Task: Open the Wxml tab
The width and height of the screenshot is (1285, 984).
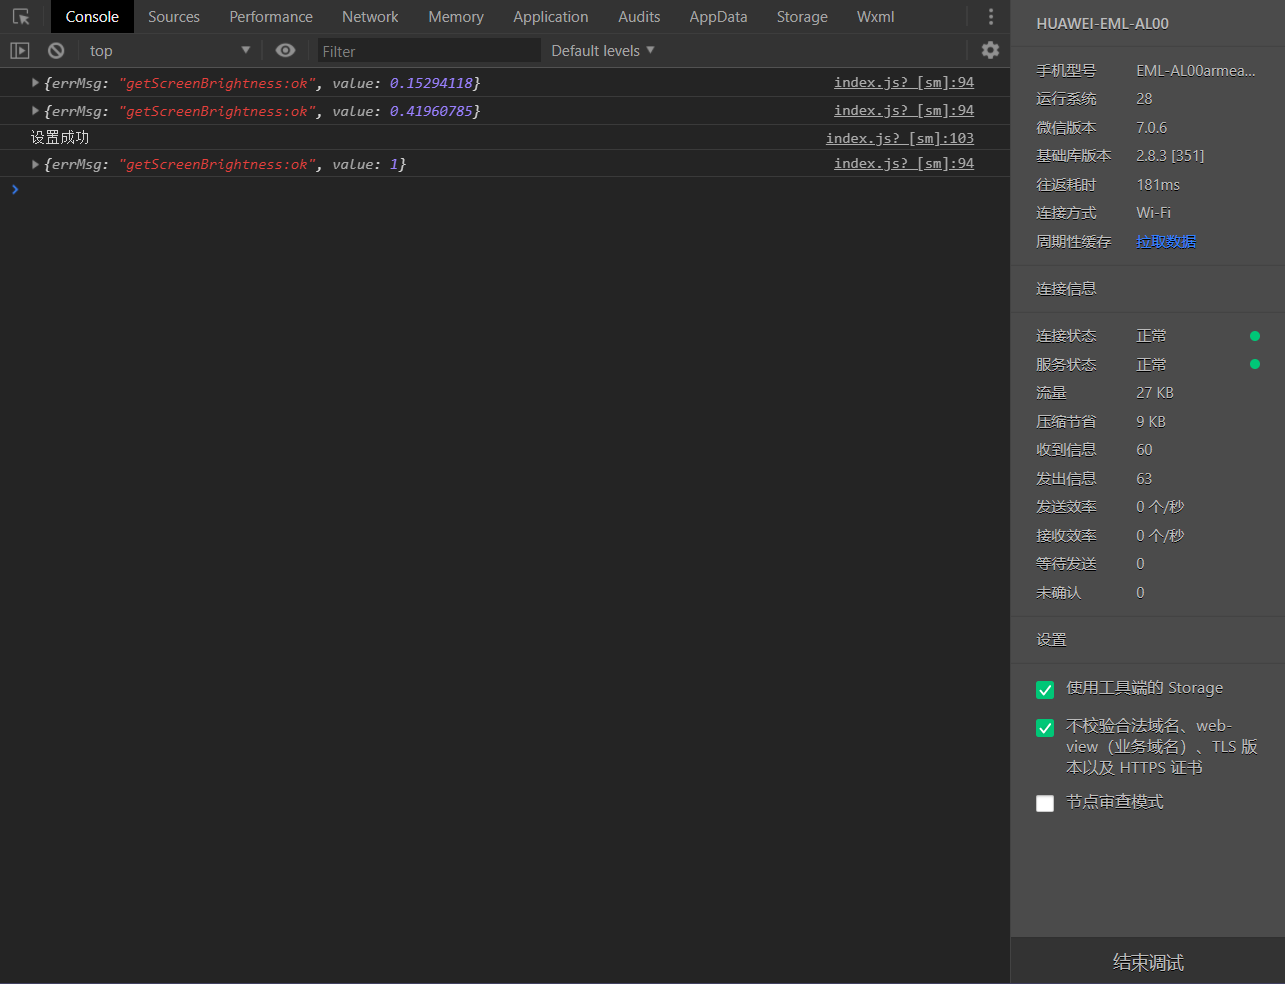Action: click(x=876, y=17)
